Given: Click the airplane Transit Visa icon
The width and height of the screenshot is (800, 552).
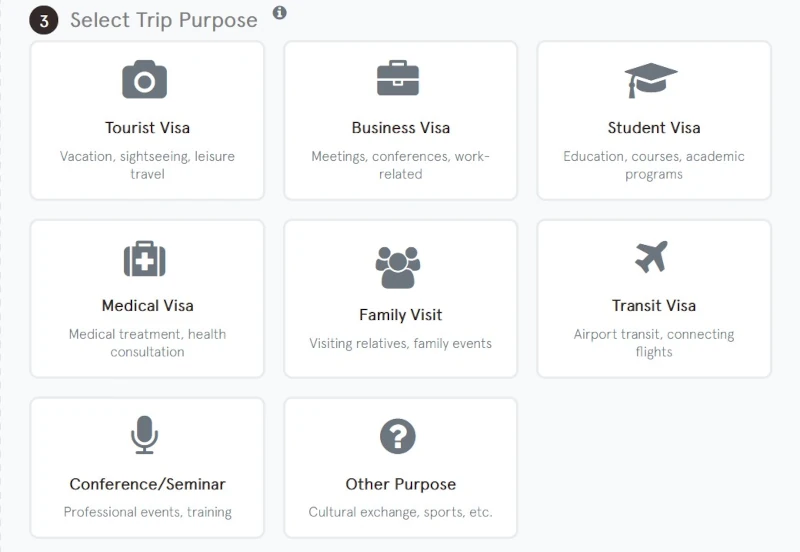Looking at the screenshot, I should click(651, 257).
